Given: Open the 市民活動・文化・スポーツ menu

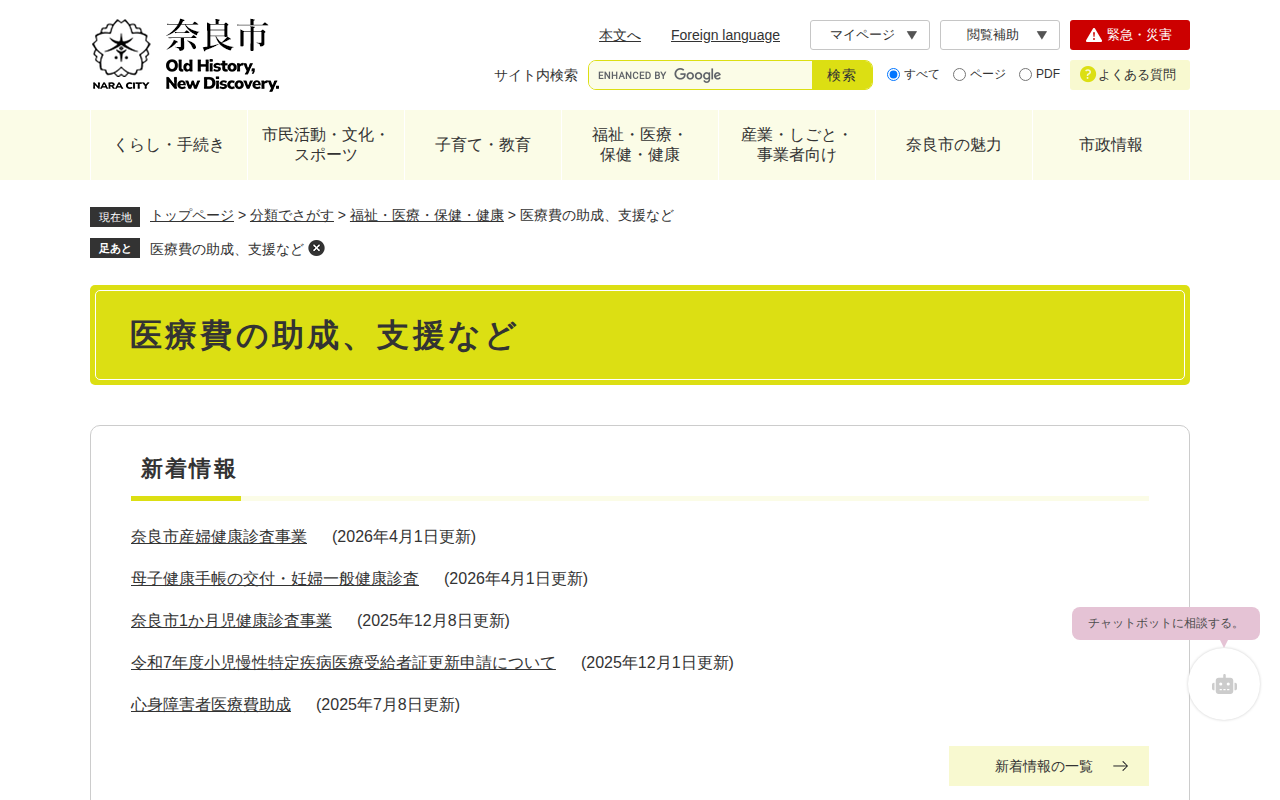Looking at the screenshot, I should [326, 145].
